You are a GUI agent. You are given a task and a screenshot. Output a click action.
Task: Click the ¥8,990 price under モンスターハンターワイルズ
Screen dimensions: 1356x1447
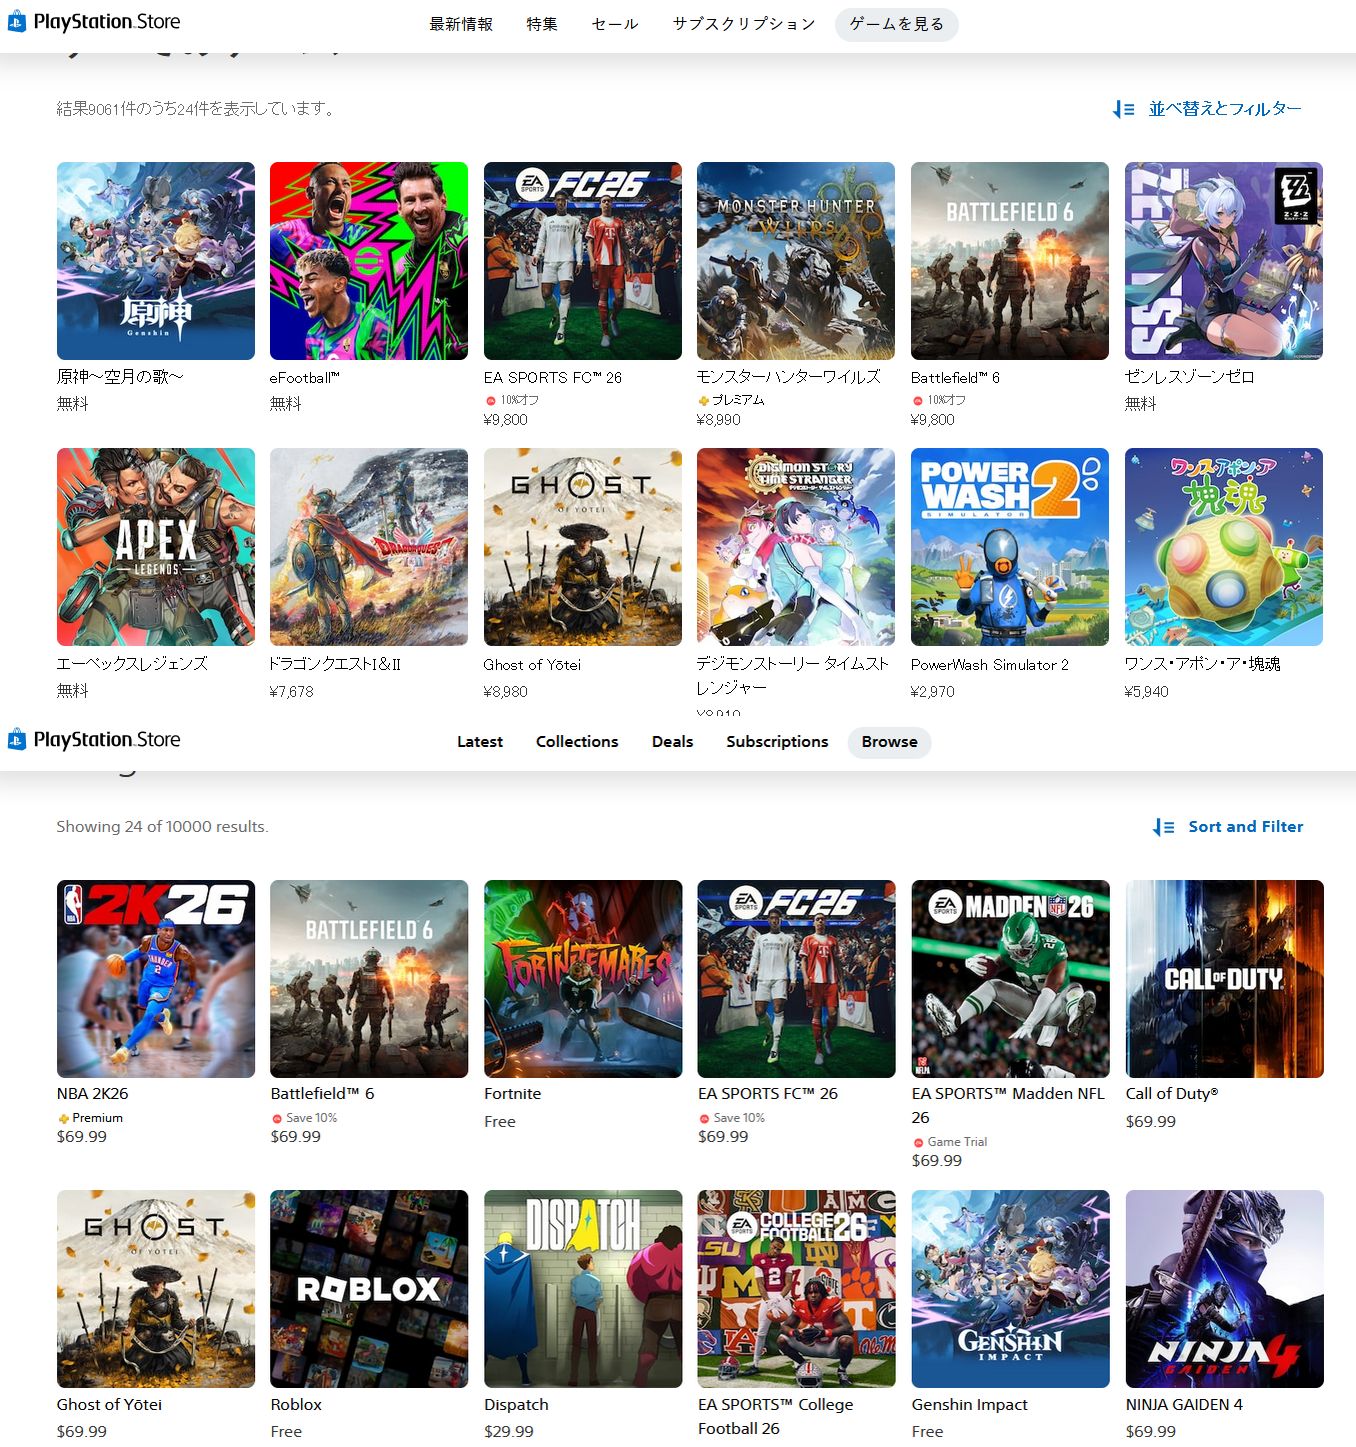click(x=719, y=420)
